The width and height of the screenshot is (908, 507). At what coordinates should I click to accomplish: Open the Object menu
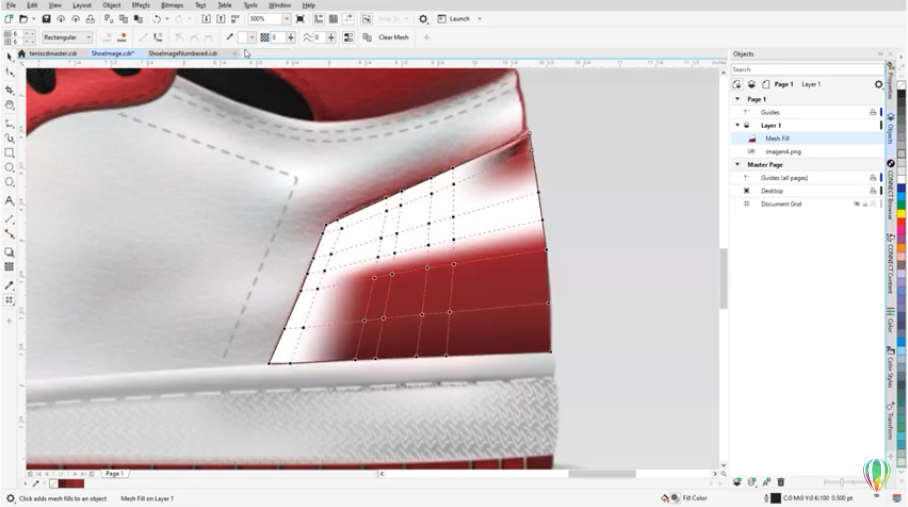point(111,5)
